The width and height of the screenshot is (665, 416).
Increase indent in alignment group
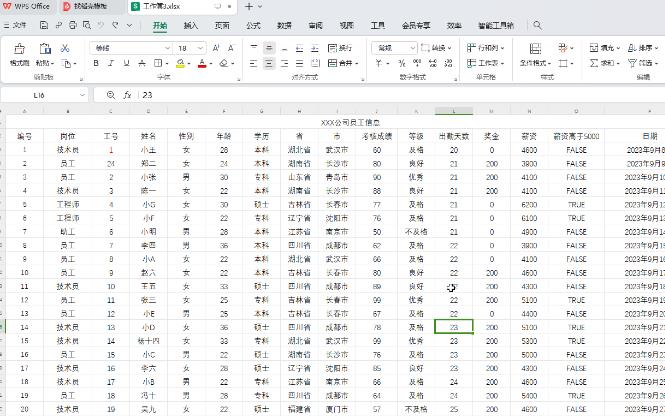pyautogui.click(x=315, y=48)
